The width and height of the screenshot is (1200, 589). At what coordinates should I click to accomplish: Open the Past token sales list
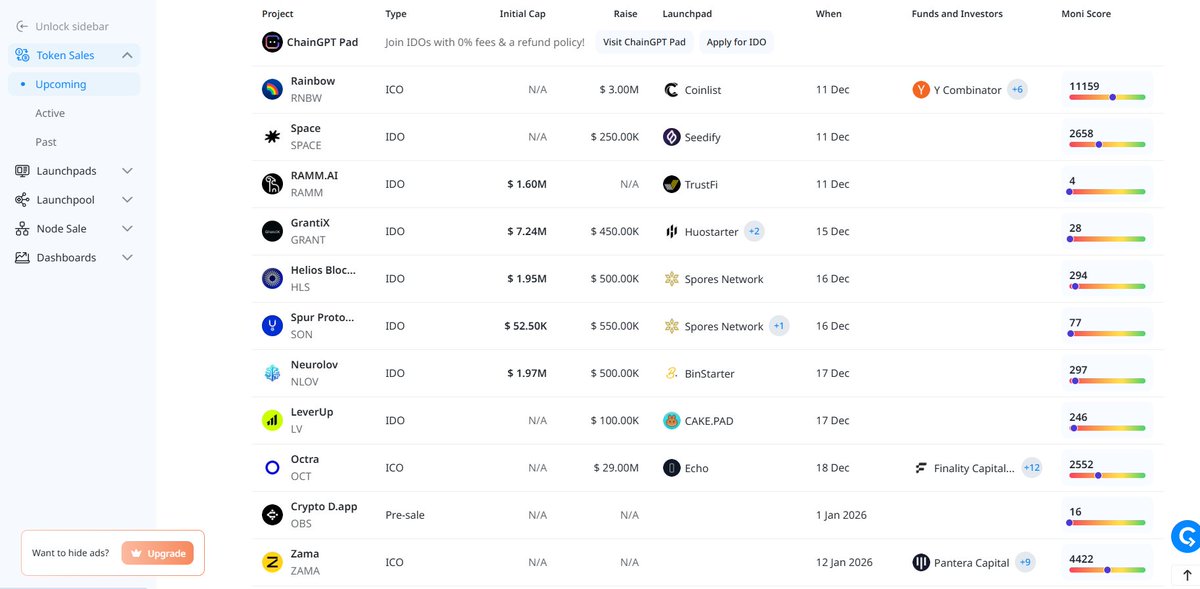[x=46, y=142]
